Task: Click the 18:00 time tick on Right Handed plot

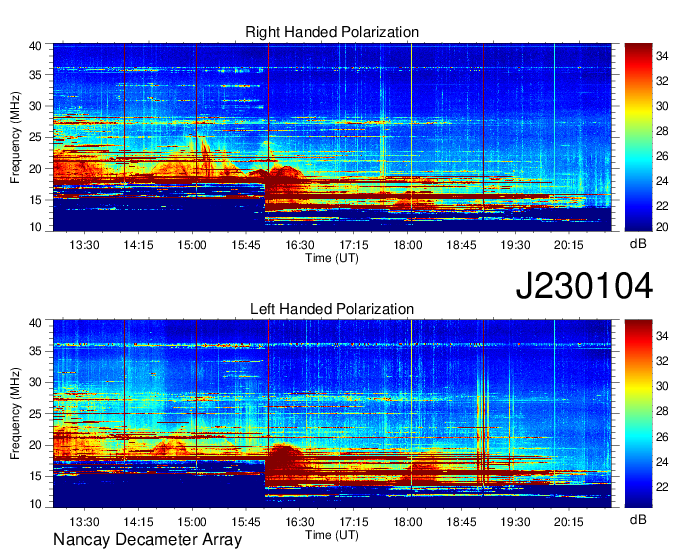Action: point(408,245)
